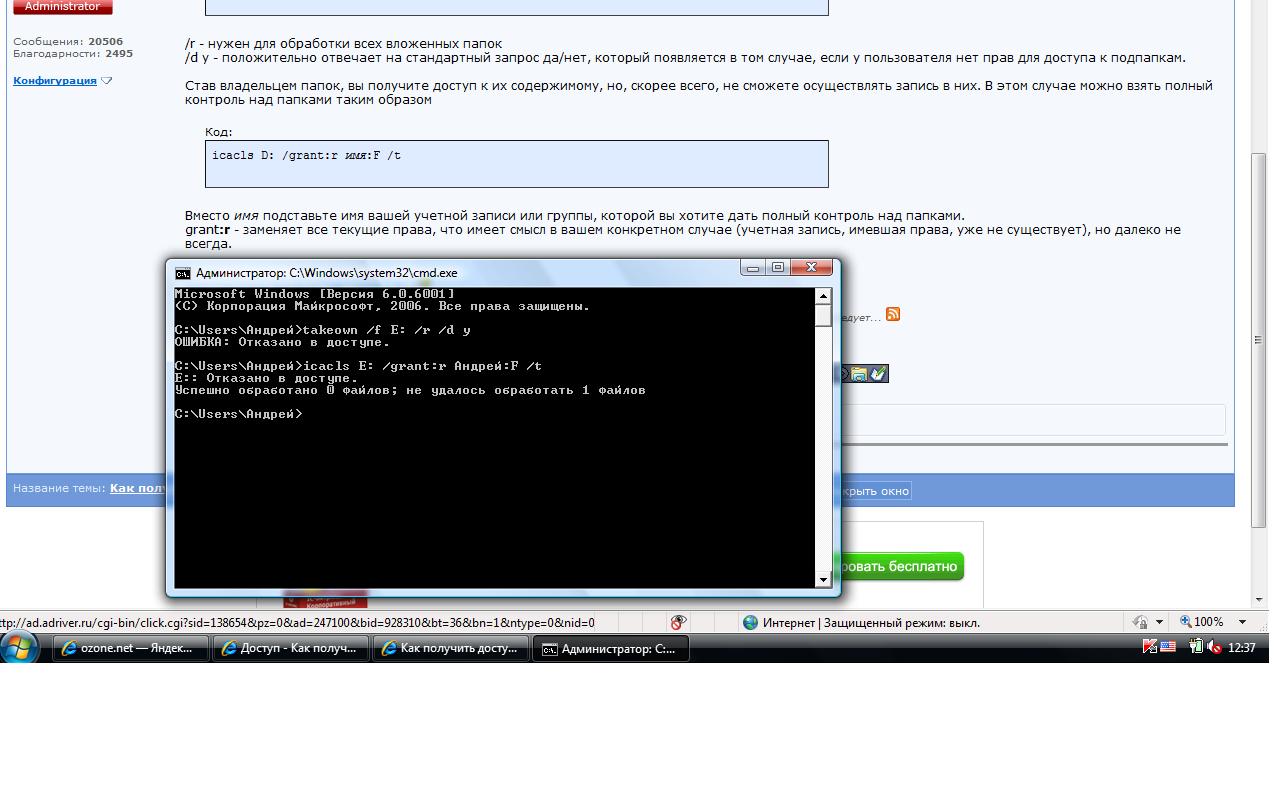Viewport: 1280px width, 800px height.
Task: Click the cmd scrollbar down arrow
Action: point(823,579)
